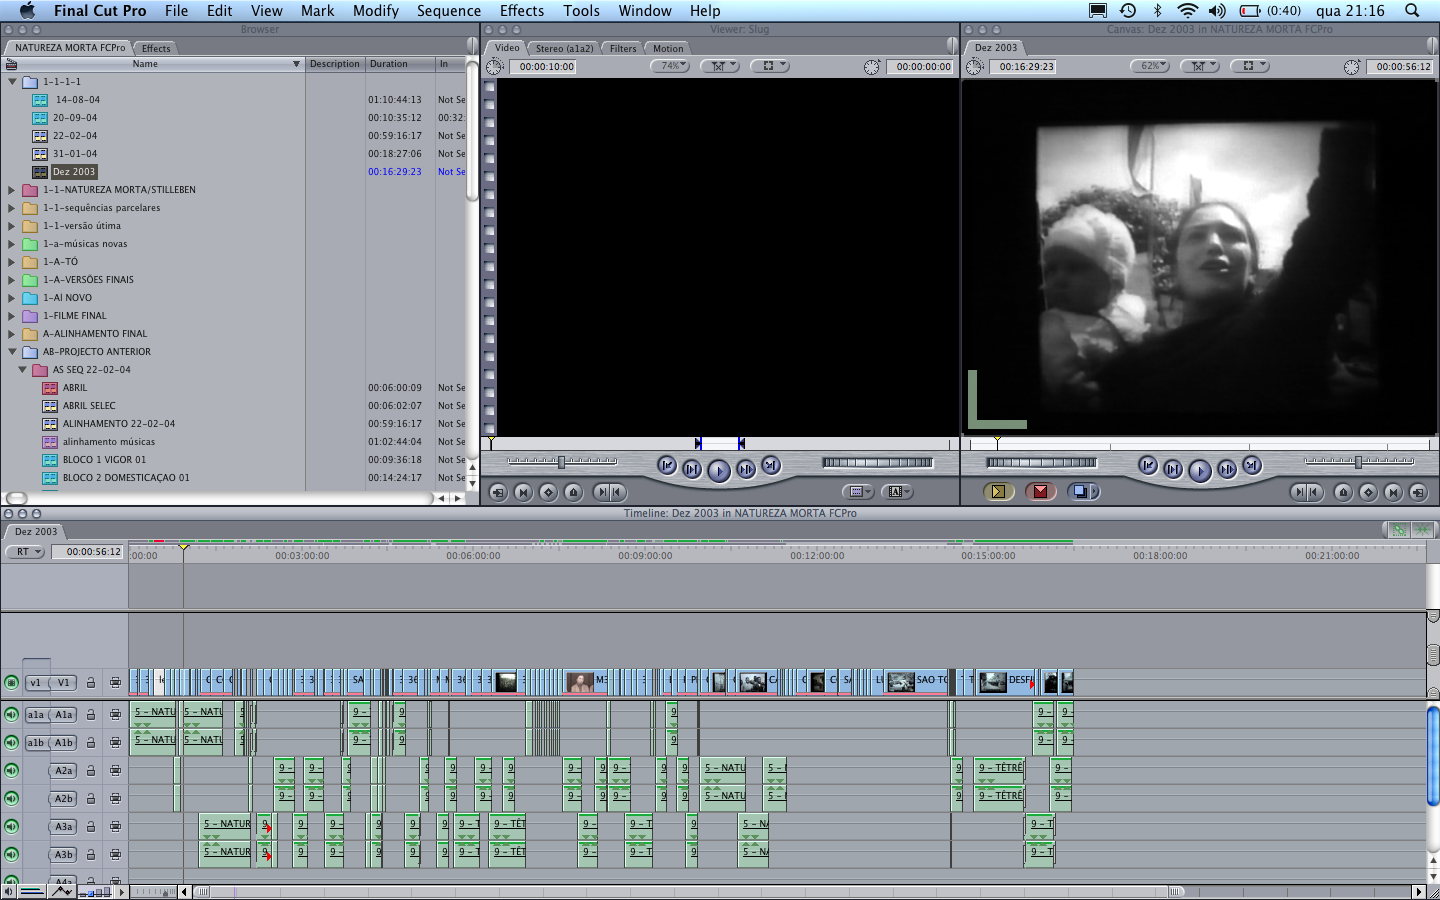
Task: Play the sequence in the Canvas window
Action: 1200,470
